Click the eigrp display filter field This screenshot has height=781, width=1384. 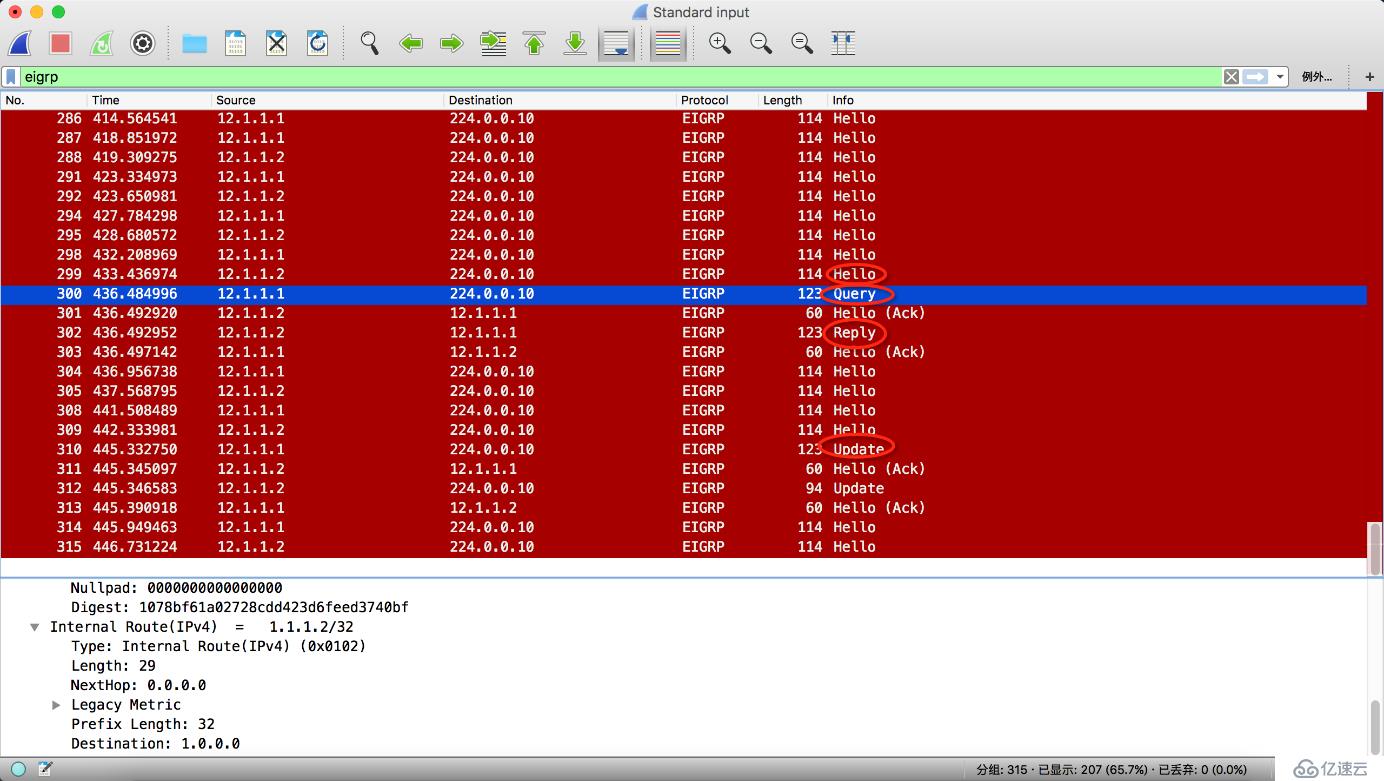[620, 77]
